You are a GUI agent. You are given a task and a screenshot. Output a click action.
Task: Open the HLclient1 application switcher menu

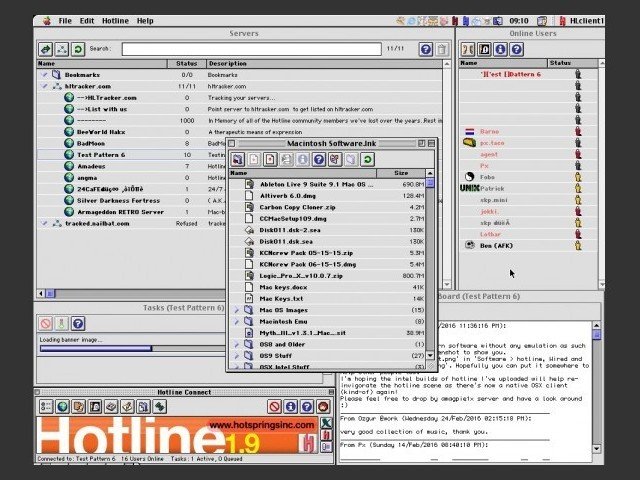coord(581,21)
